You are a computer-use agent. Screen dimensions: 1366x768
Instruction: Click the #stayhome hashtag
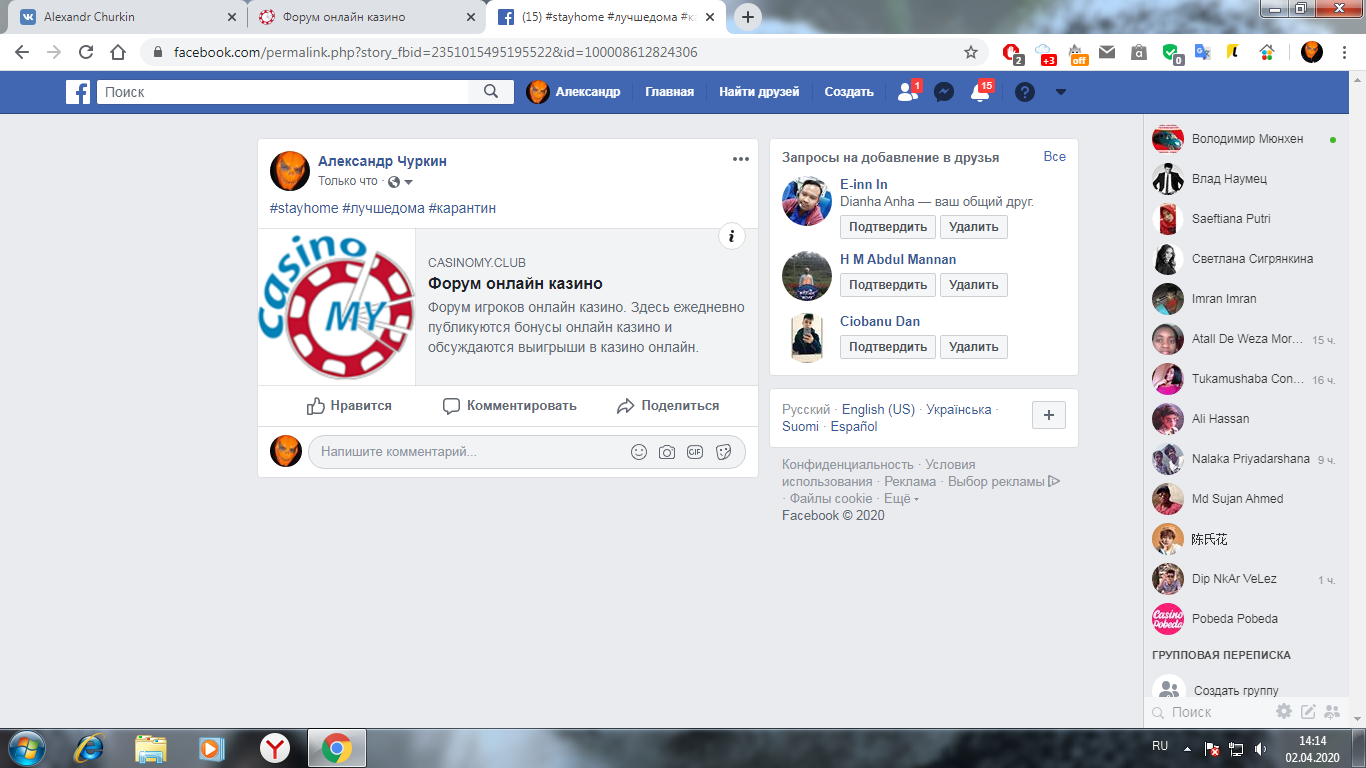(x=304, y=208)
